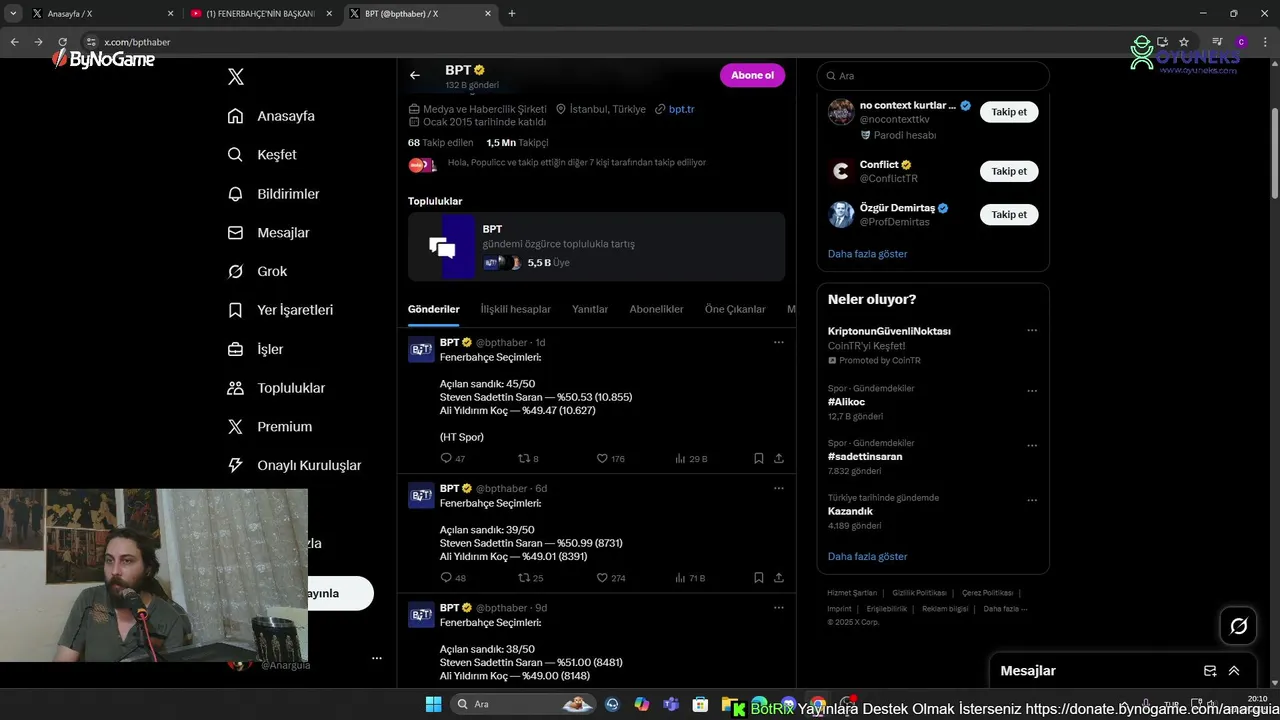Screen dimensions: 1280x720
Task: Repost the 45/50 sandık post
Action: pos(523,458)
